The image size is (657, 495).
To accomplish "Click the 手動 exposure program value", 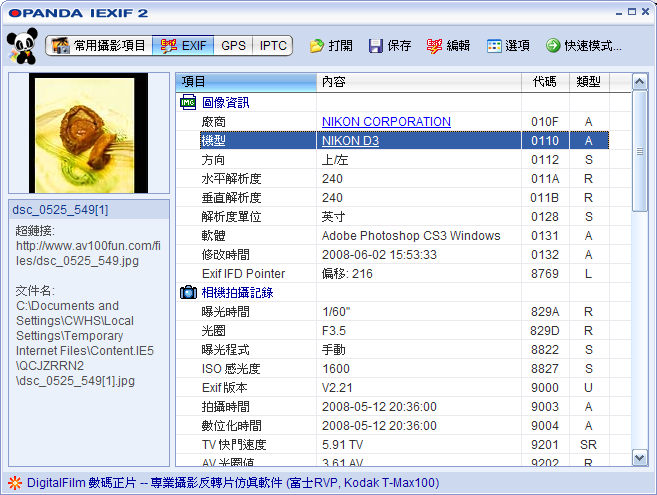I will tap(333, 350).
